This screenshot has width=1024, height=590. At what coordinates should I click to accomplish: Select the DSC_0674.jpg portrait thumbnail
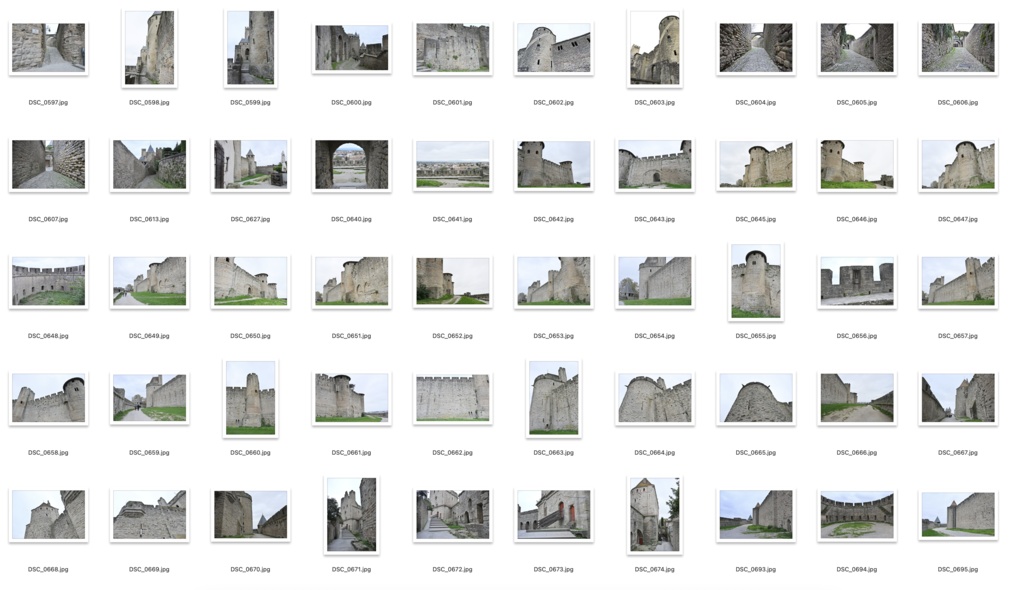(654, 515)
